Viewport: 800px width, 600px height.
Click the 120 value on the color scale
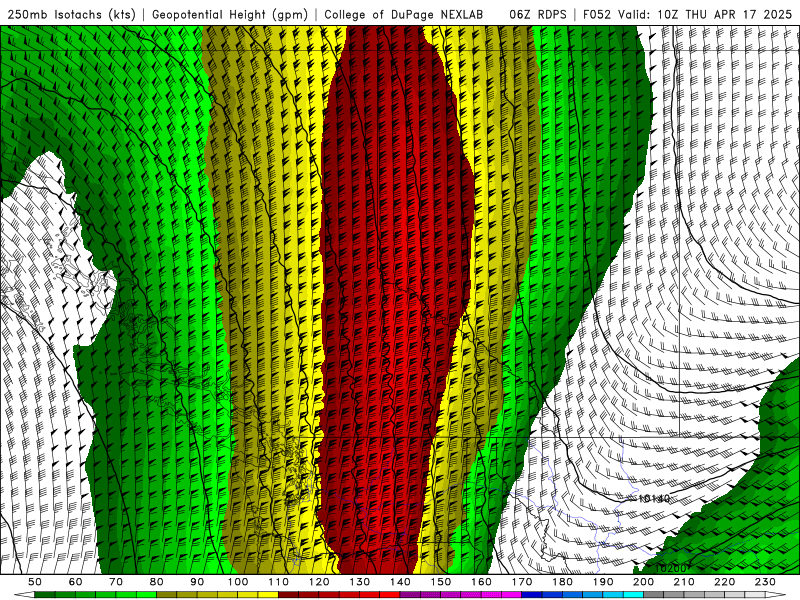coord(319,582)
